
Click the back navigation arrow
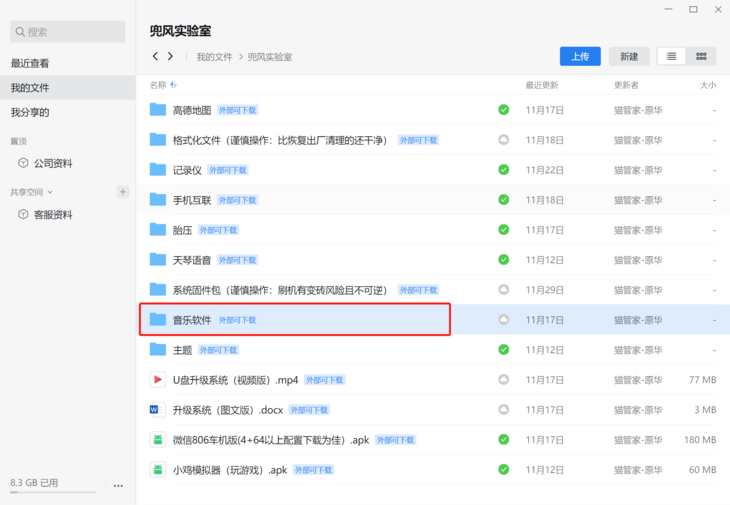coord(155,57)
